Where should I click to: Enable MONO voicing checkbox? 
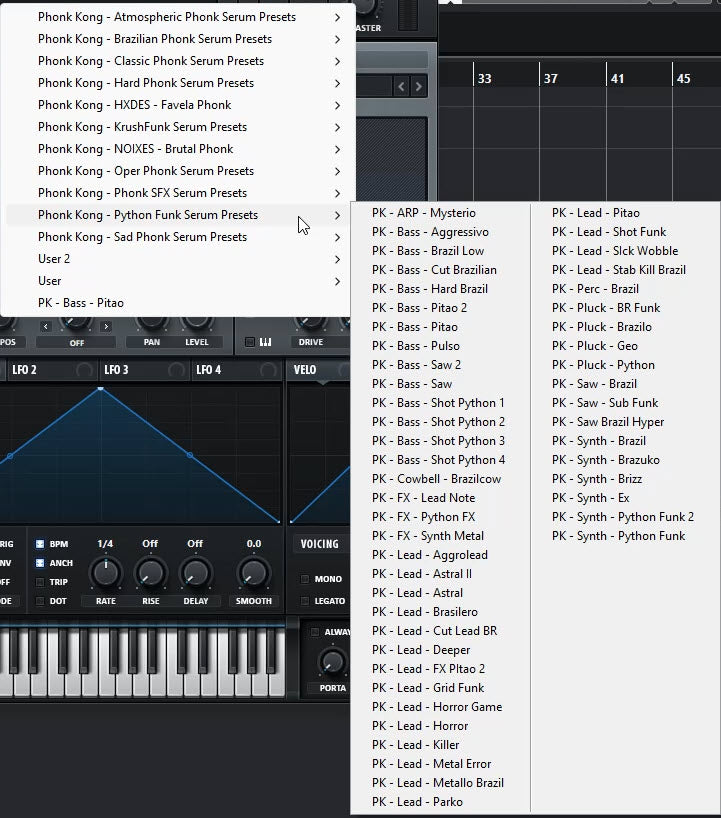[305, 579]
